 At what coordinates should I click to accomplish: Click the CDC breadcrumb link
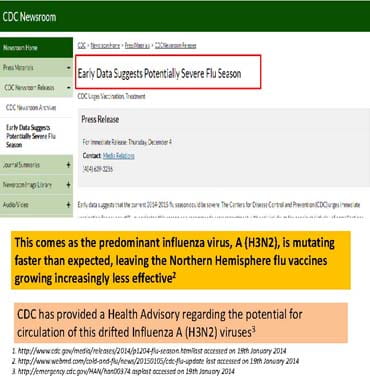tap(82, 45)
